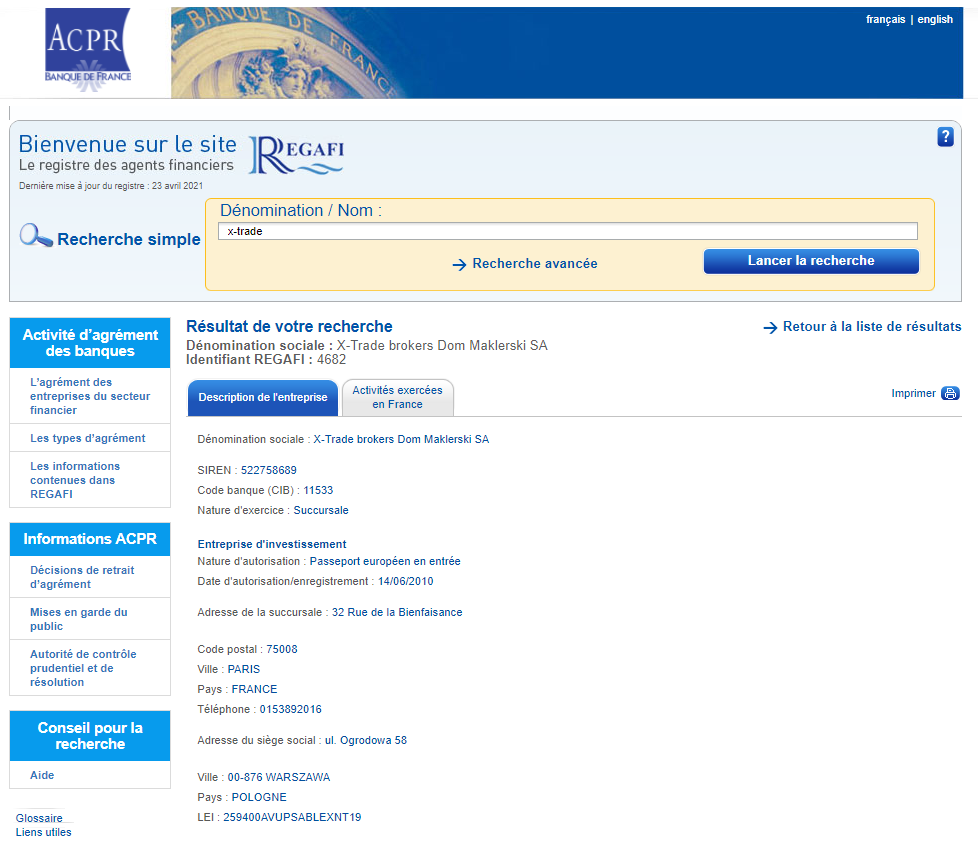Screen dimensions: 978x860
Task: Click Informations ACPR sidebar header
Action: point(90,539)
